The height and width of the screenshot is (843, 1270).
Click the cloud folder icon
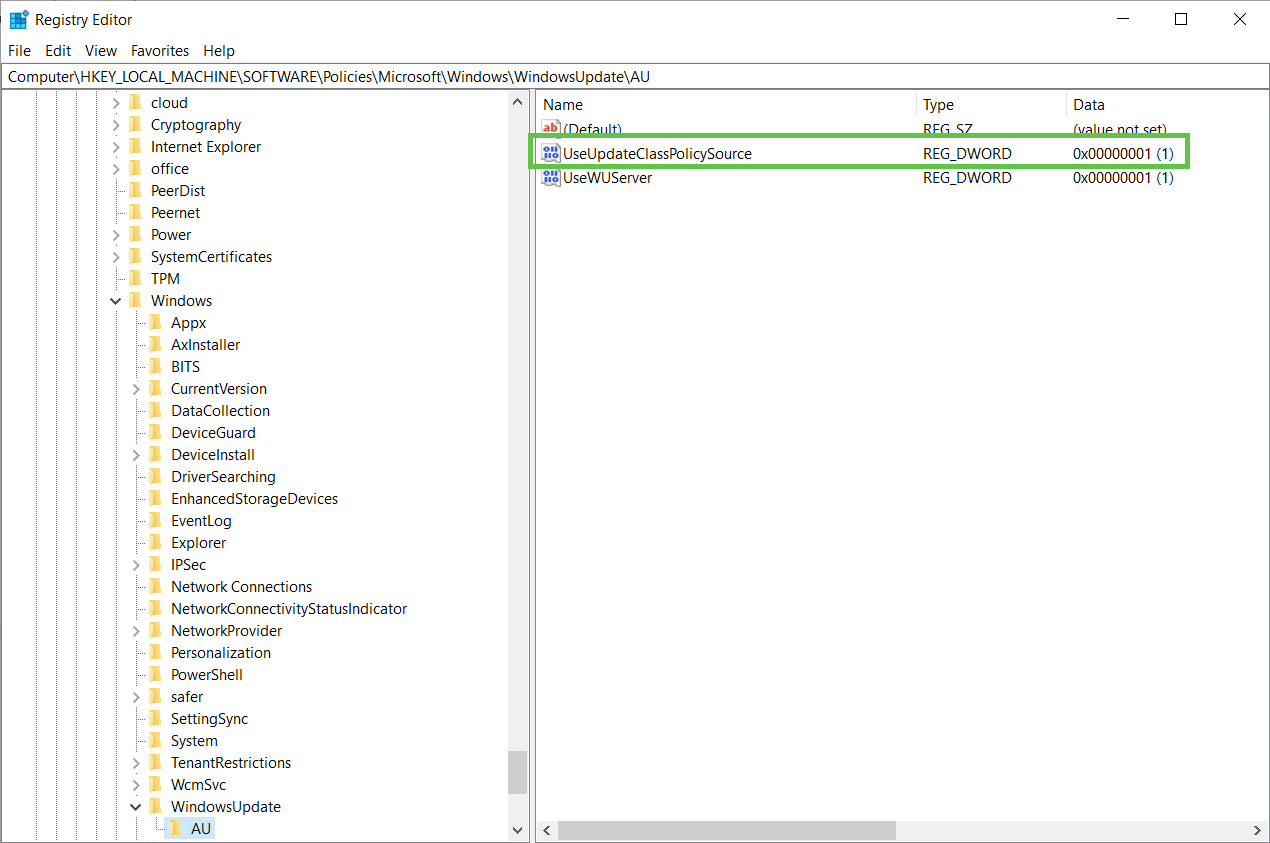tap(135, 102)
